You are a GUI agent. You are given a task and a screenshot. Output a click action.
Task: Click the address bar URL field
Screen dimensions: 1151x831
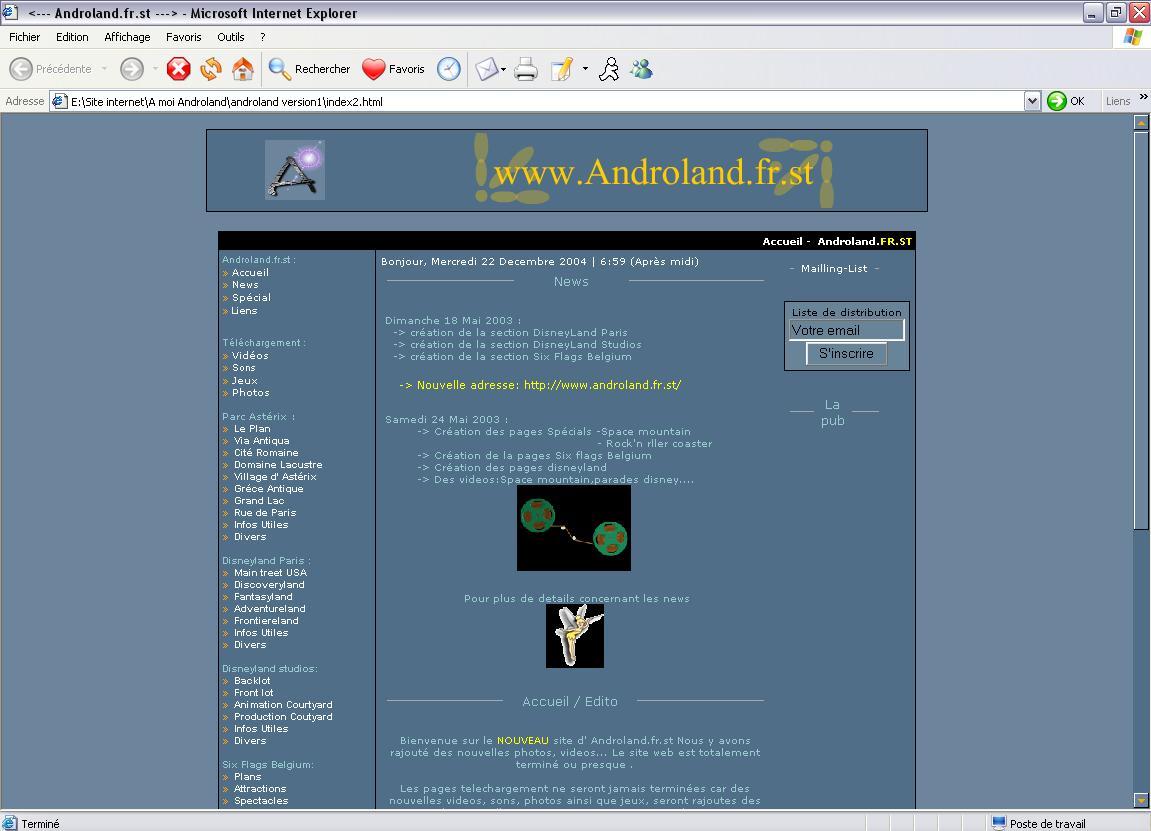pos(546,101)
